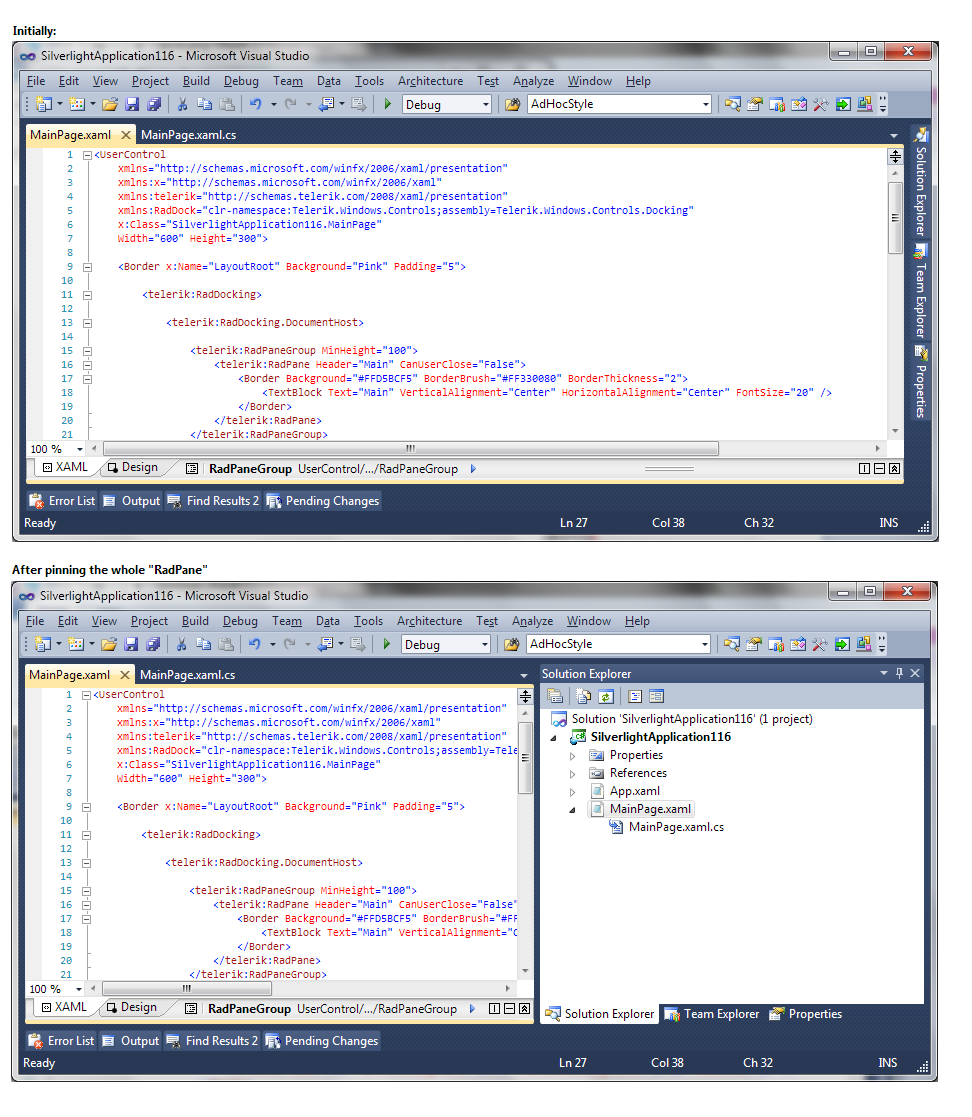972x1117 pixels.
Task: Click Toolbox wrench icon in 'Initially' window toolbar
Action: pyautogui.click(x=821, y=105)
